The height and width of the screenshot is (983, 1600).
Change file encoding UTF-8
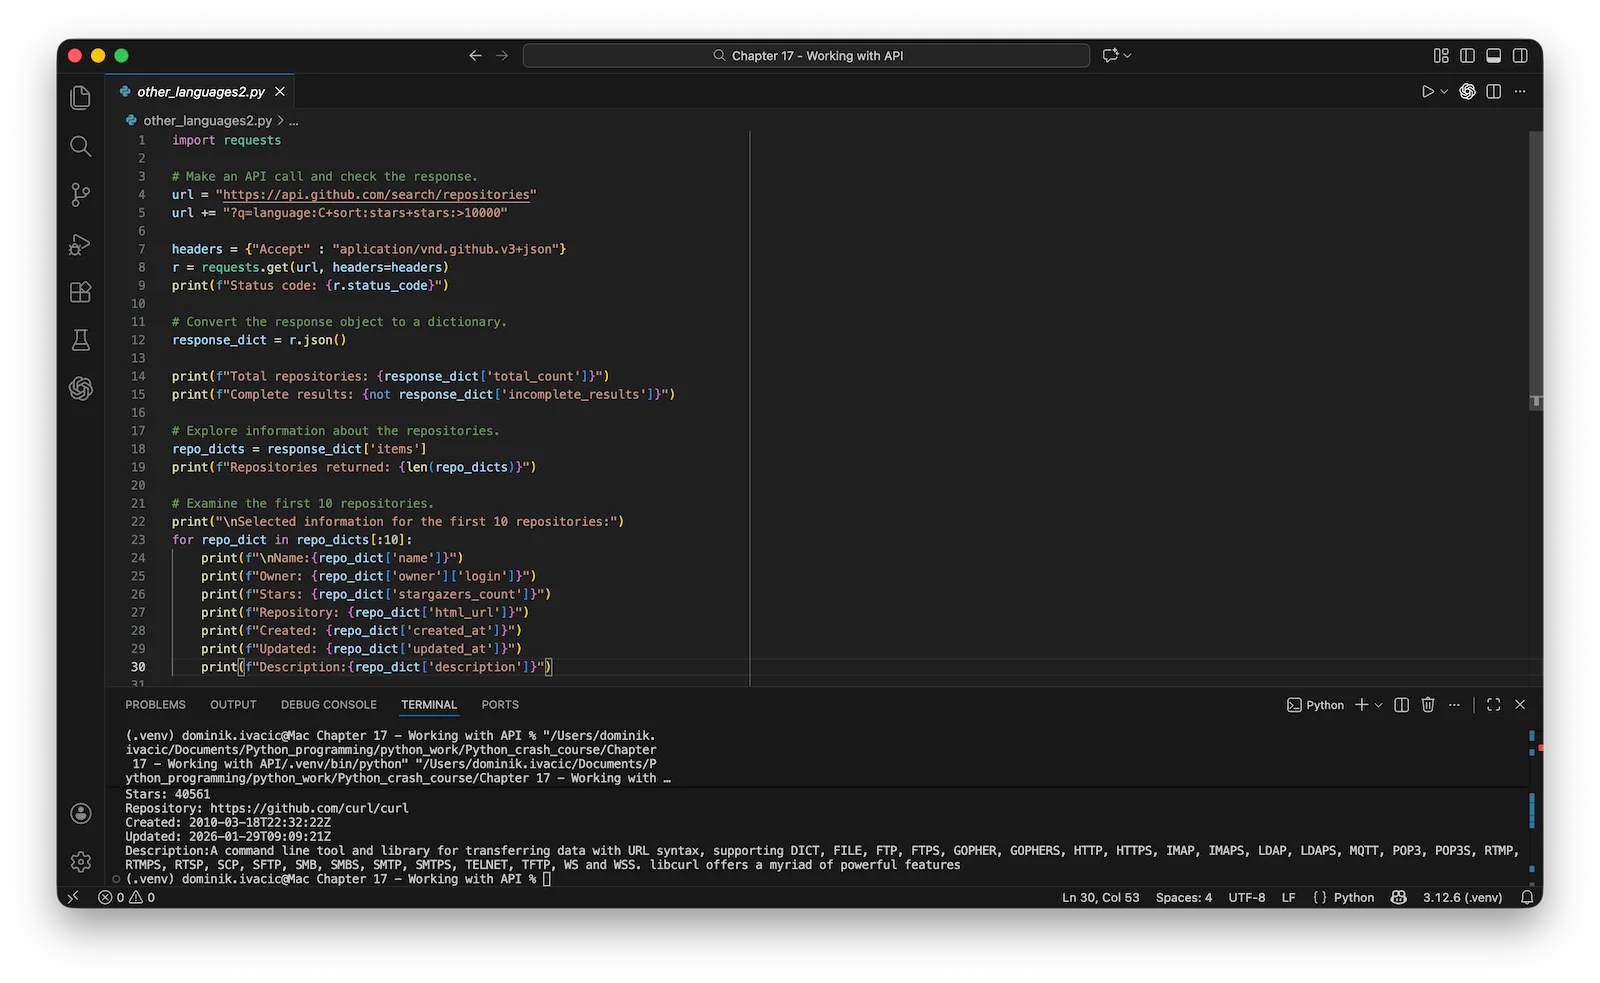tap(1247, 897)
